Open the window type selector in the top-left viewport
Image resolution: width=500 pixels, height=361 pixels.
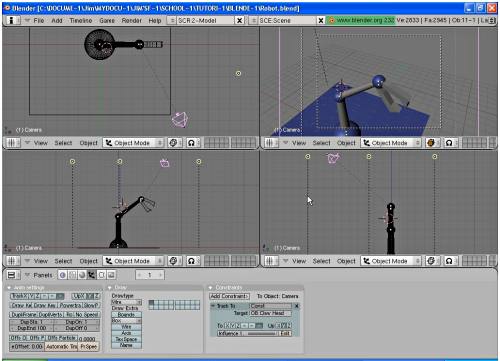[12, 143]
